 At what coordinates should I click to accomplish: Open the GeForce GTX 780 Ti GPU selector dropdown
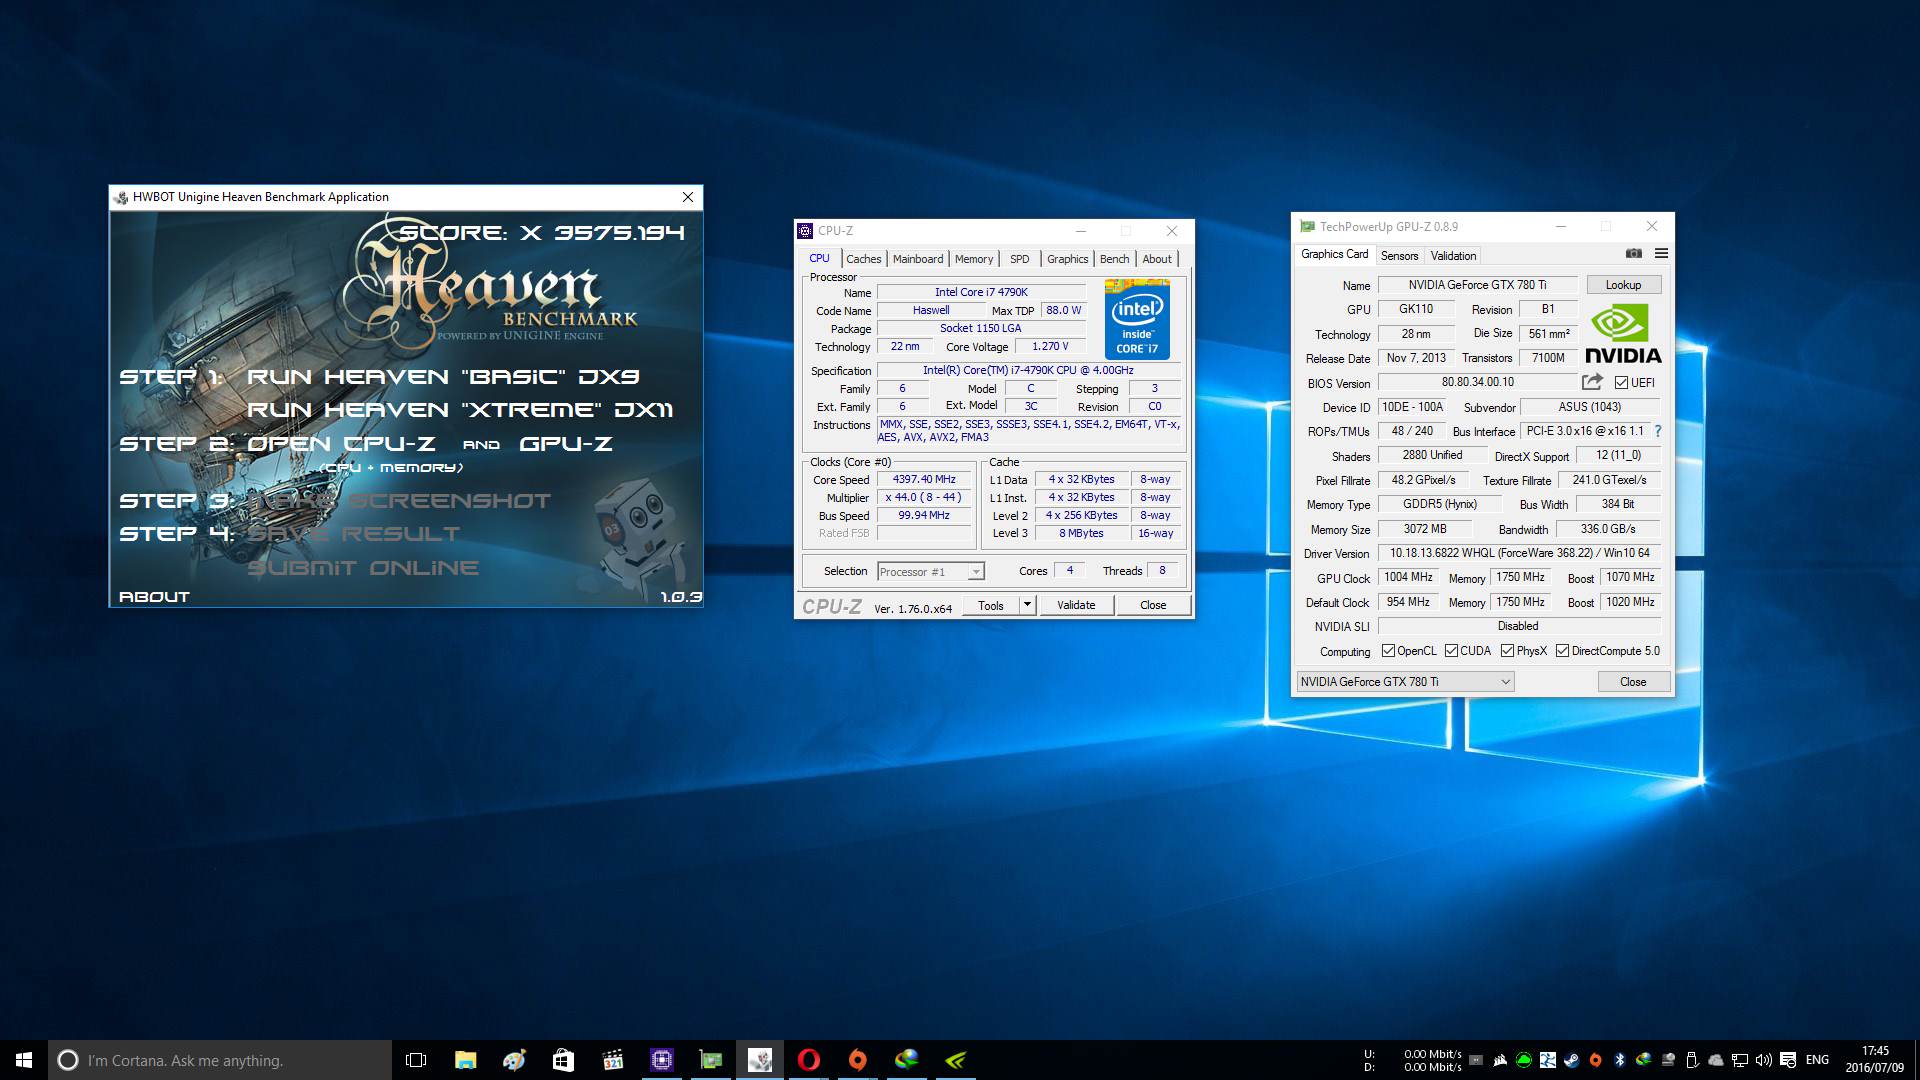click(x=1405, y=682)
